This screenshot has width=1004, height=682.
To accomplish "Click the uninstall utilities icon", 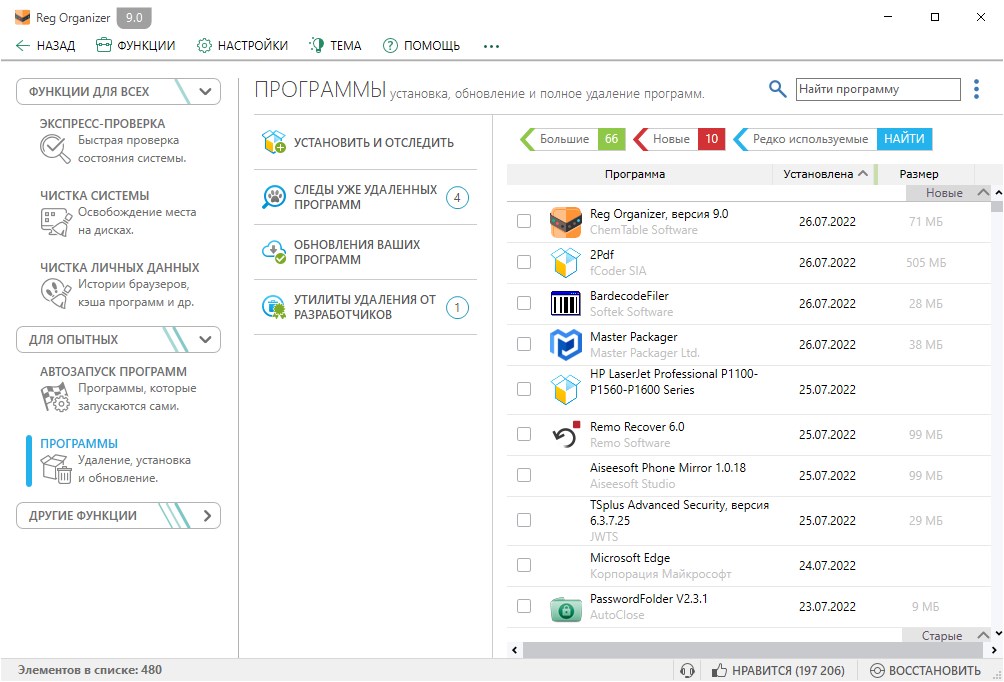I will pos(273,307).
